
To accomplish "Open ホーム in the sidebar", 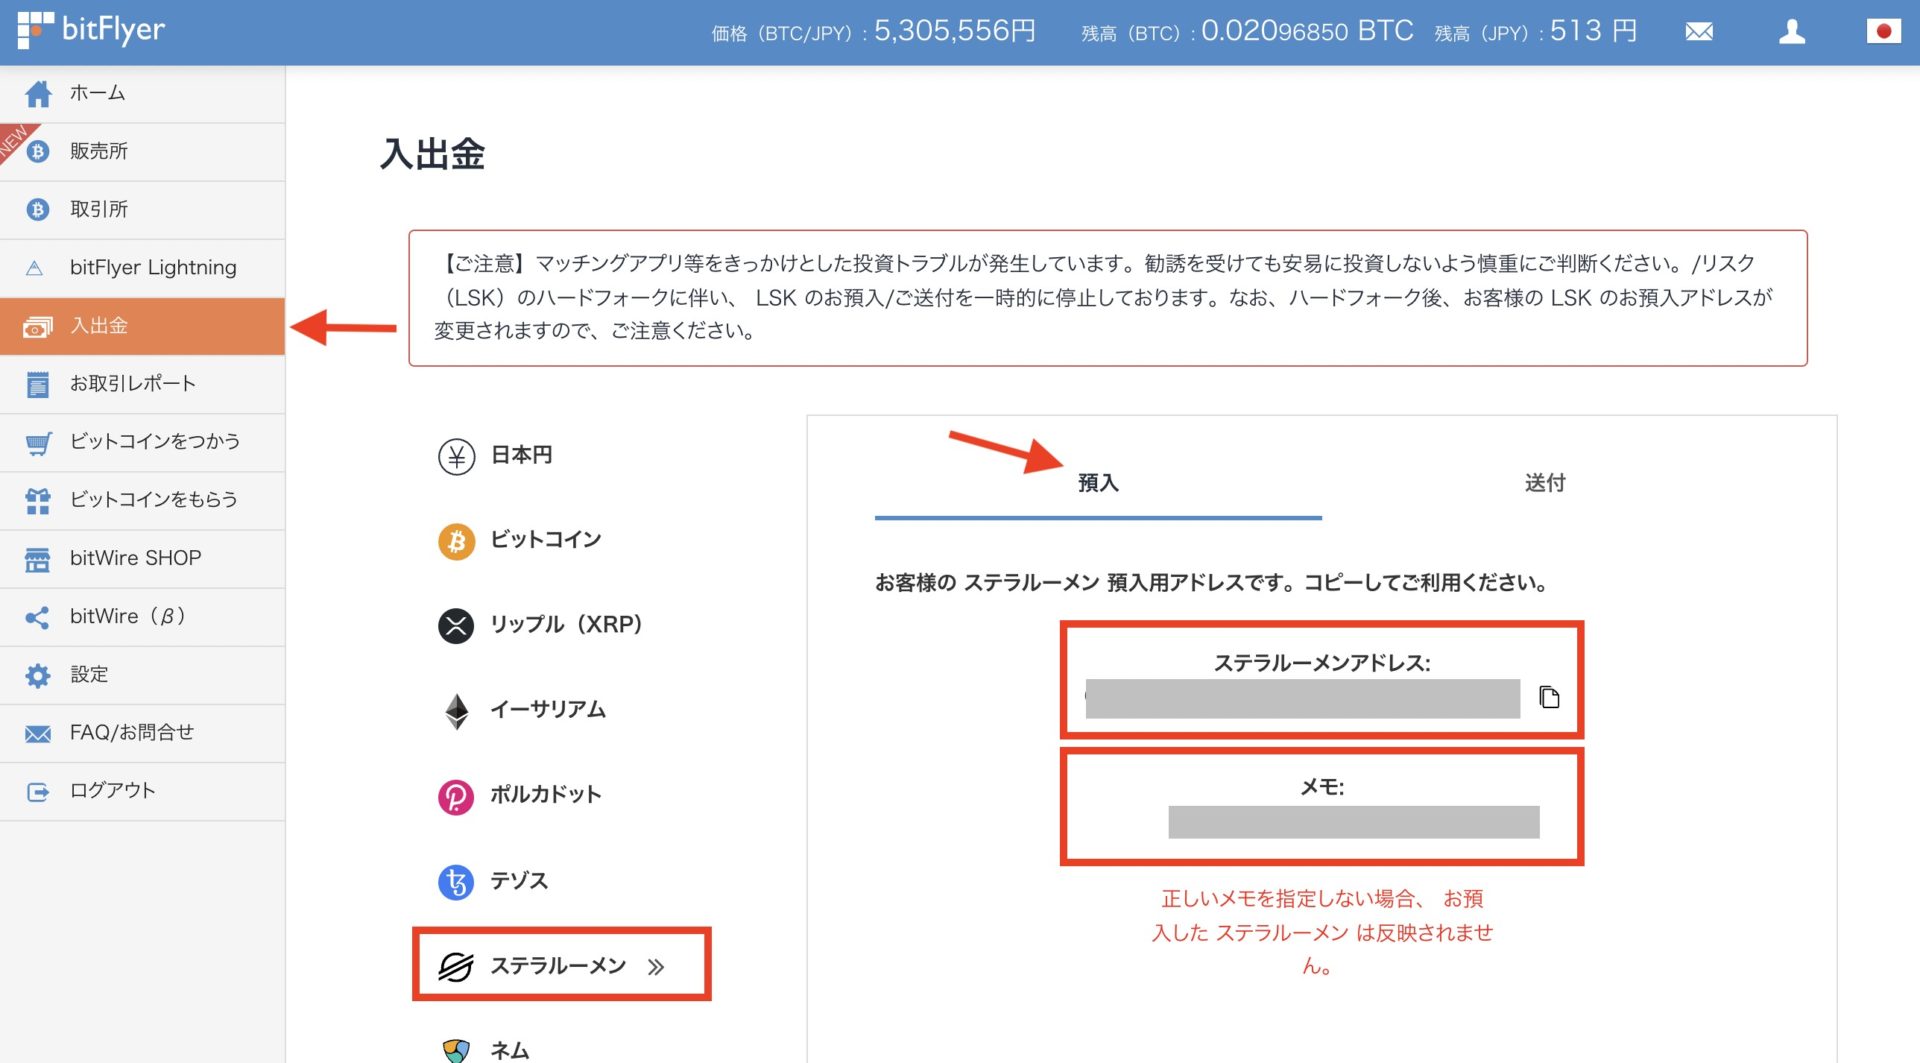I will click(x=97, y=93).
